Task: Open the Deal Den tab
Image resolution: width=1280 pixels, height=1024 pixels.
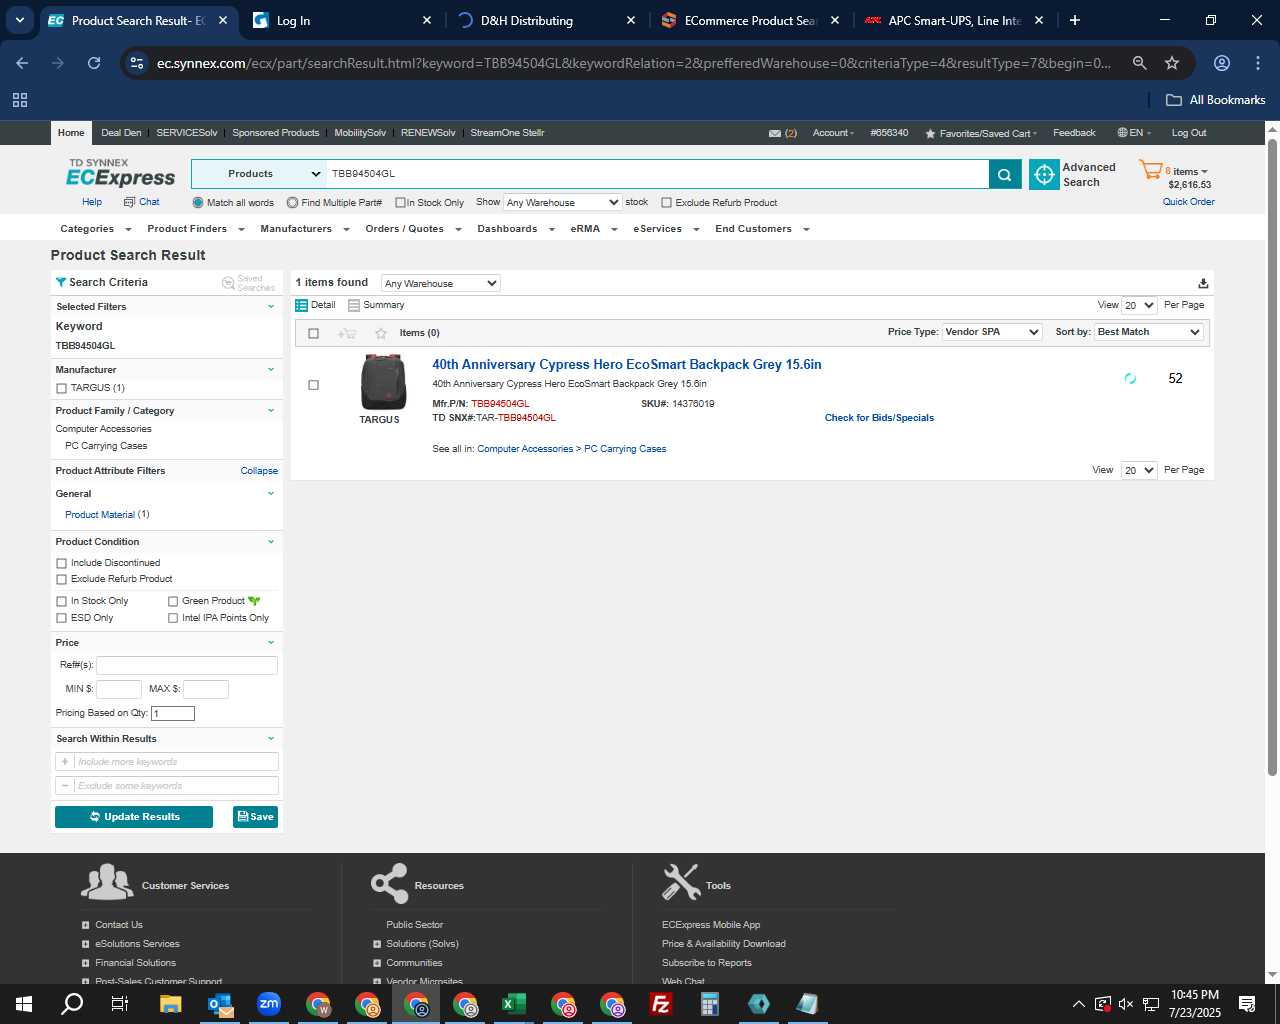Action: [x=121, y=133]
